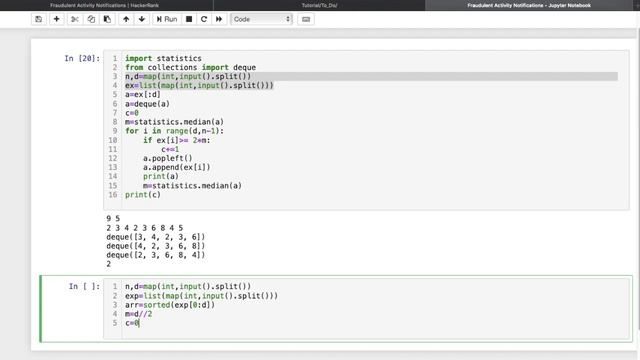Click the '9 5' output line
This screenshot has height=360, width=640.
pyautogui.click(x=113, y=219)
